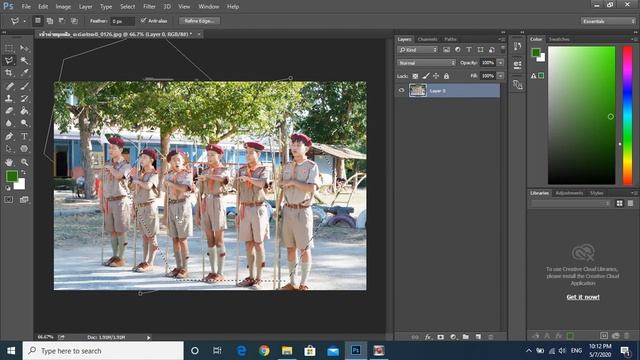Select the Move tool

24,48
